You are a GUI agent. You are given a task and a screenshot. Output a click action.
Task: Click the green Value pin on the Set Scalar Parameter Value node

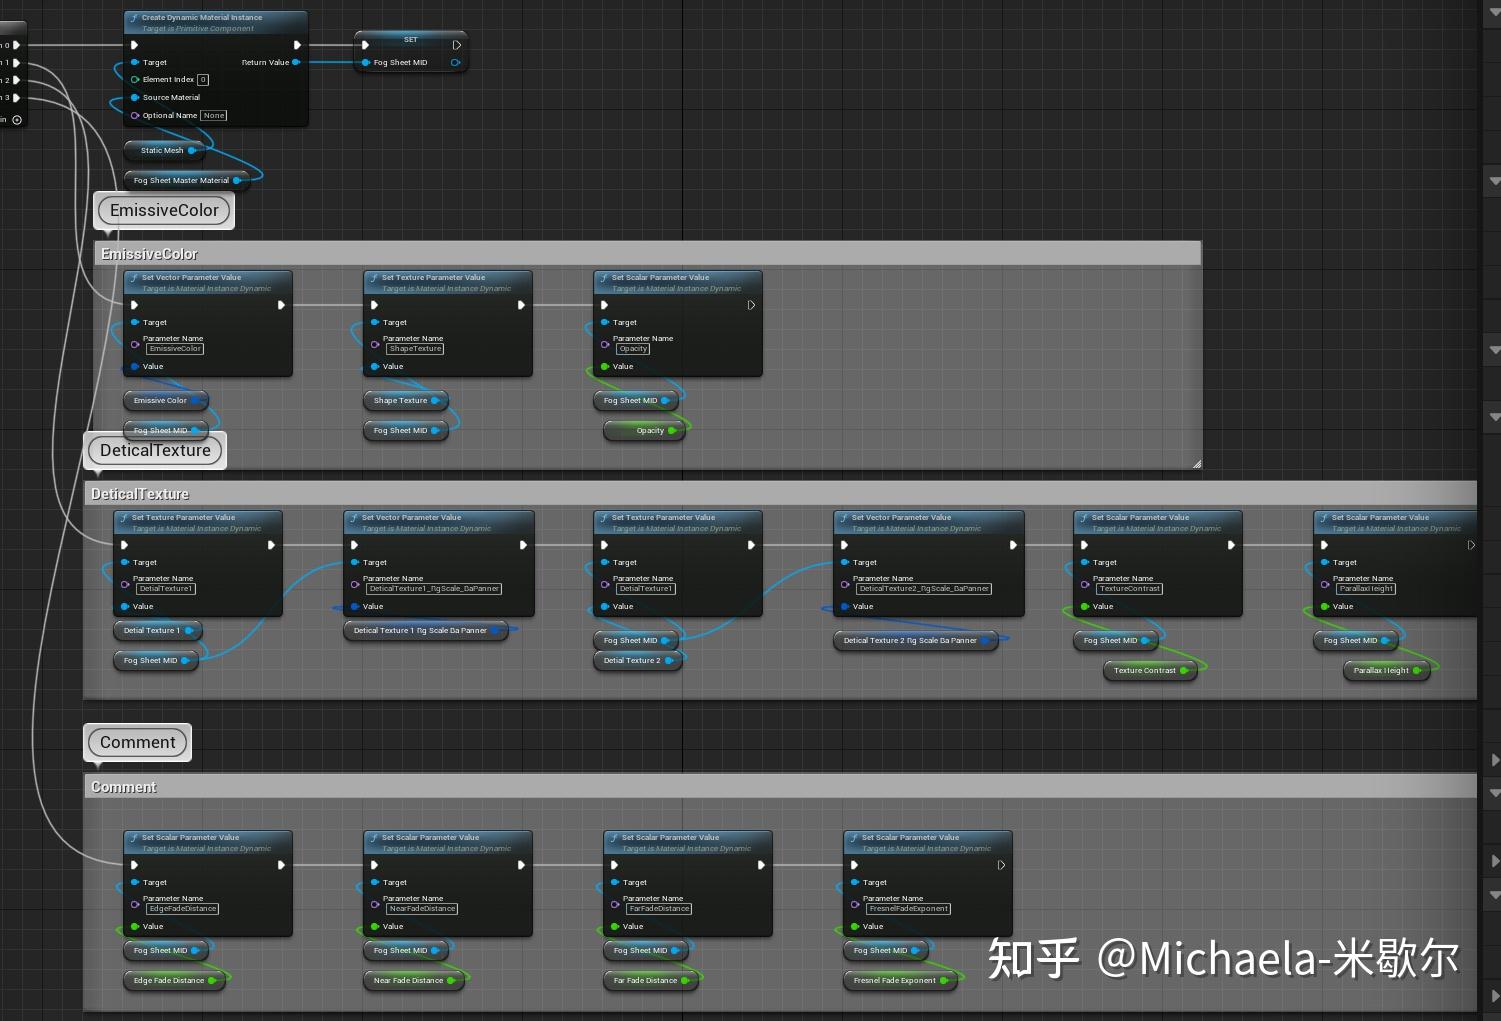(602, 366)
